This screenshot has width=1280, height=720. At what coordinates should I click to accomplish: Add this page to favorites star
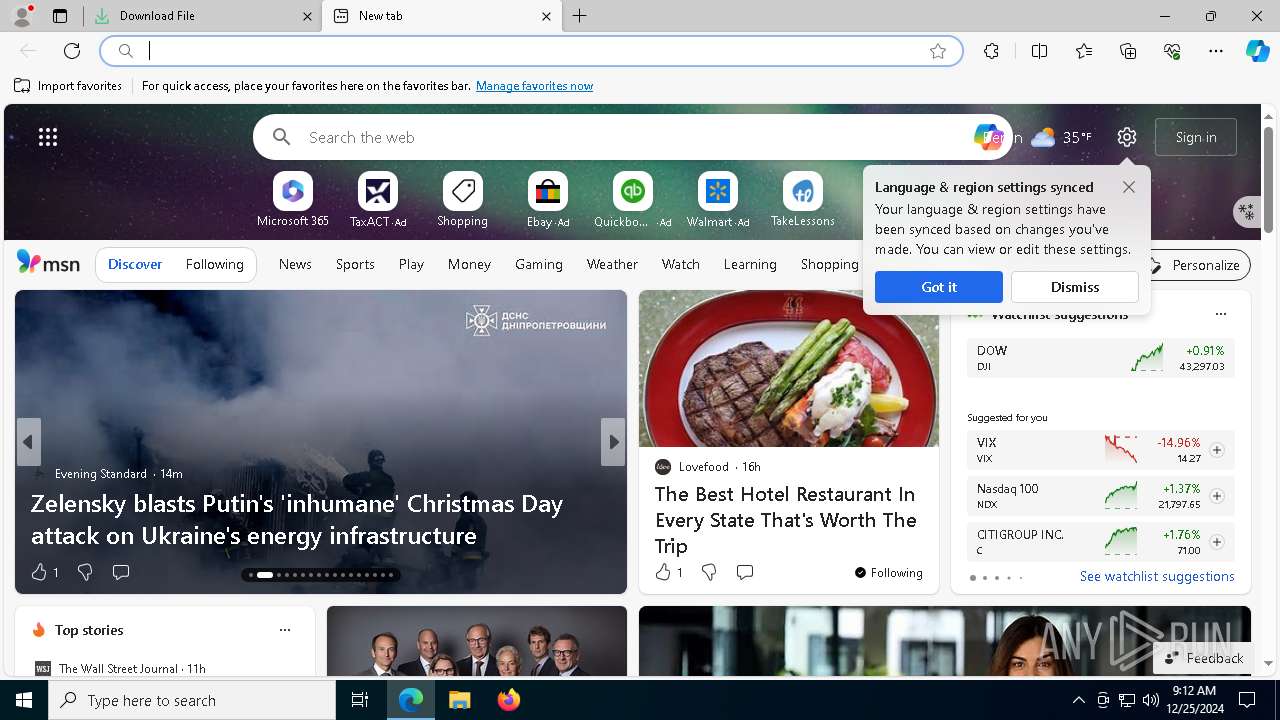click(x=938, y=51)
